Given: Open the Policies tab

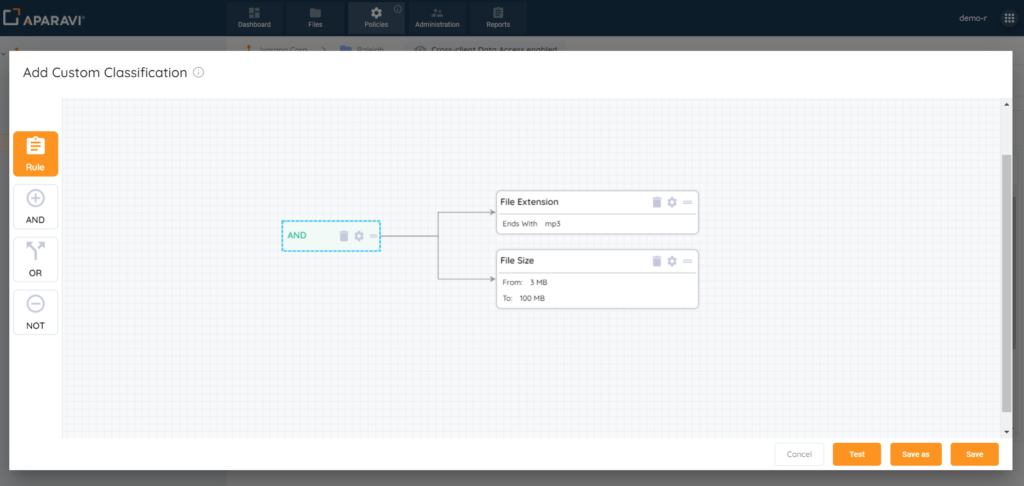Looking at the screenshot, I should pyautogui.click(x=376, y=17).
